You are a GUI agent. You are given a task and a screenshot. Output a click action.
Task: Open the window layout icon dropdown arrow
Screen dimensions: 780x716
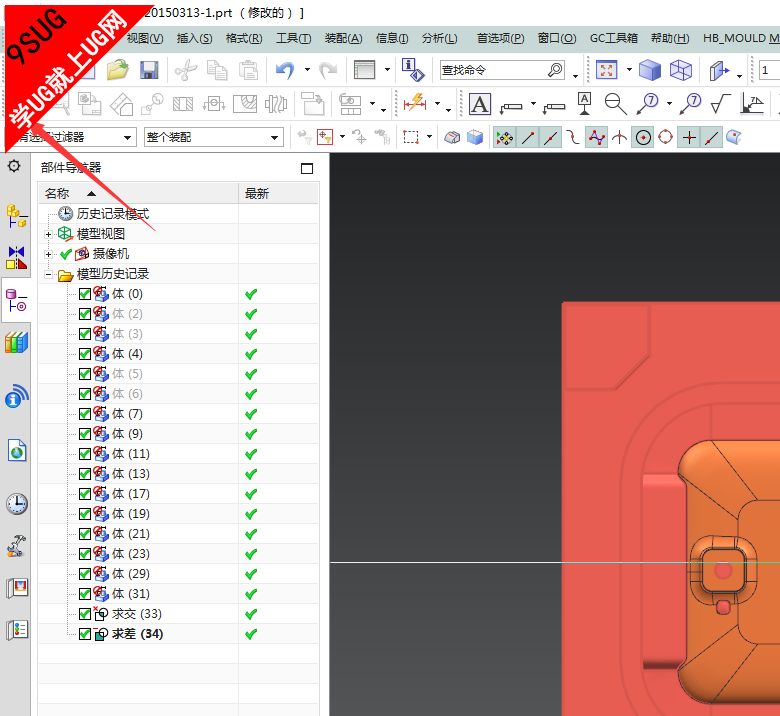pyautogui.click(x=387, y=70)
